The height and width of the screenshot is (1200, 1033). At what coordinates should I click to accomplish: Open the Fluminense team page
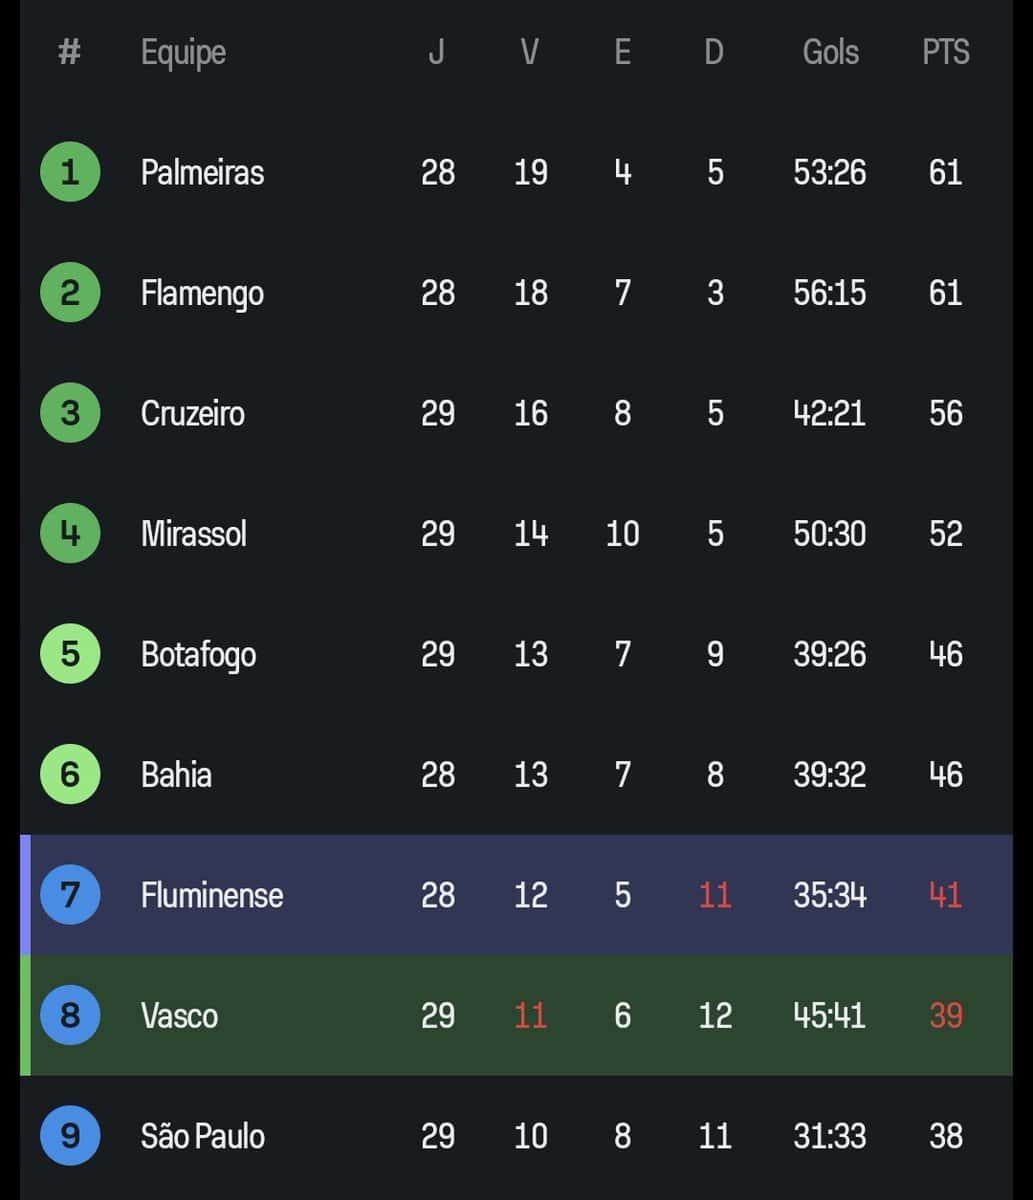(211, 895)
